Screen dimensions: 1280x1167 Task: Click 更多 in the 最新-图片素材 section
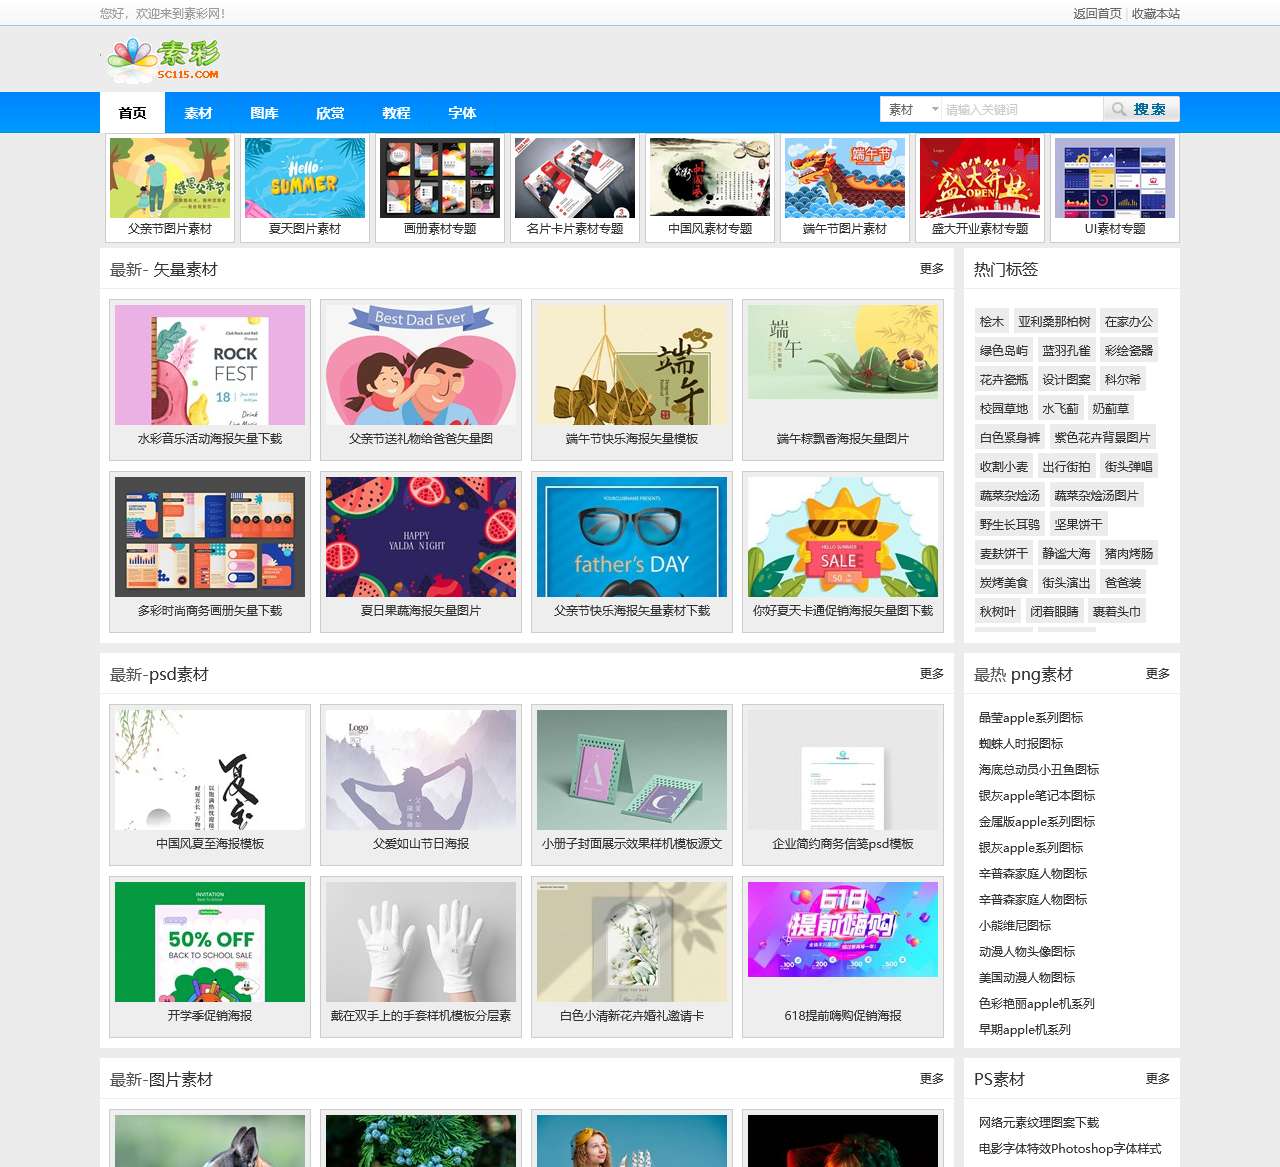(932, 1079)
